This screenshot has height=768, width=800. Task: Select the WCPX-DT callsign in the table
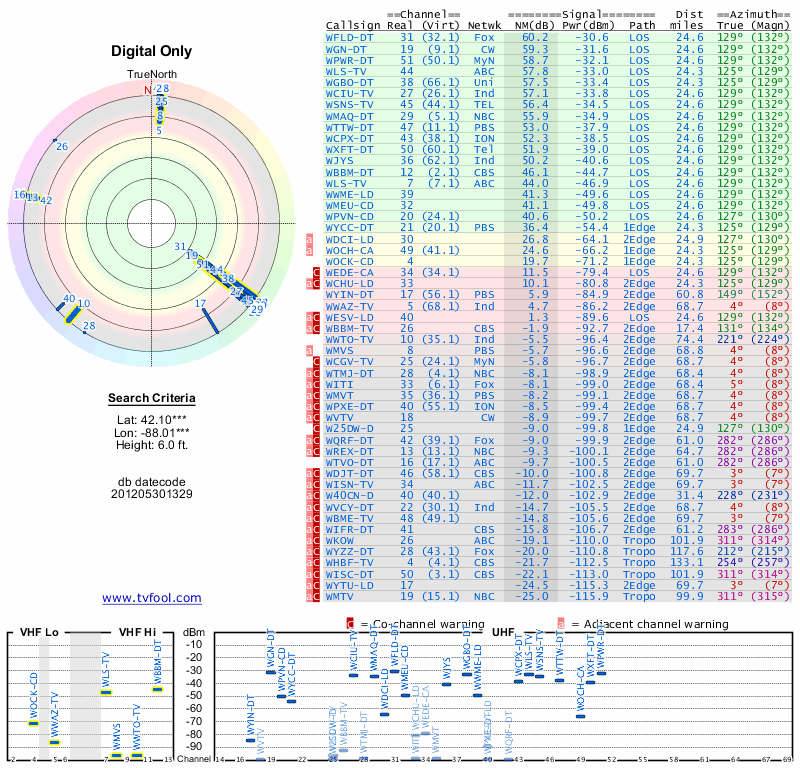coord(349,139)
